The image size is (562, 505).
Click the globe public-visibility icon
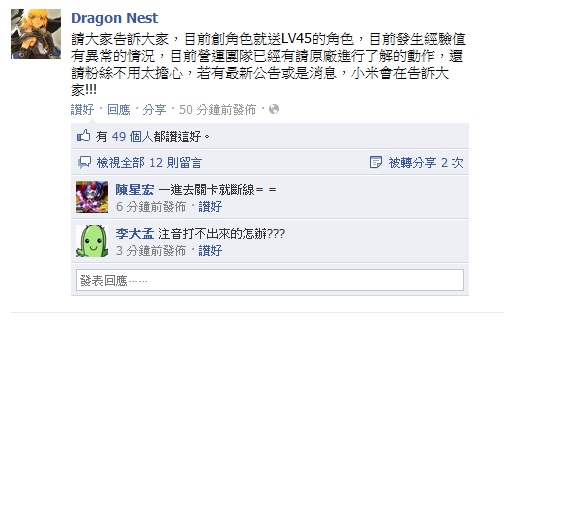click(274, 109)
